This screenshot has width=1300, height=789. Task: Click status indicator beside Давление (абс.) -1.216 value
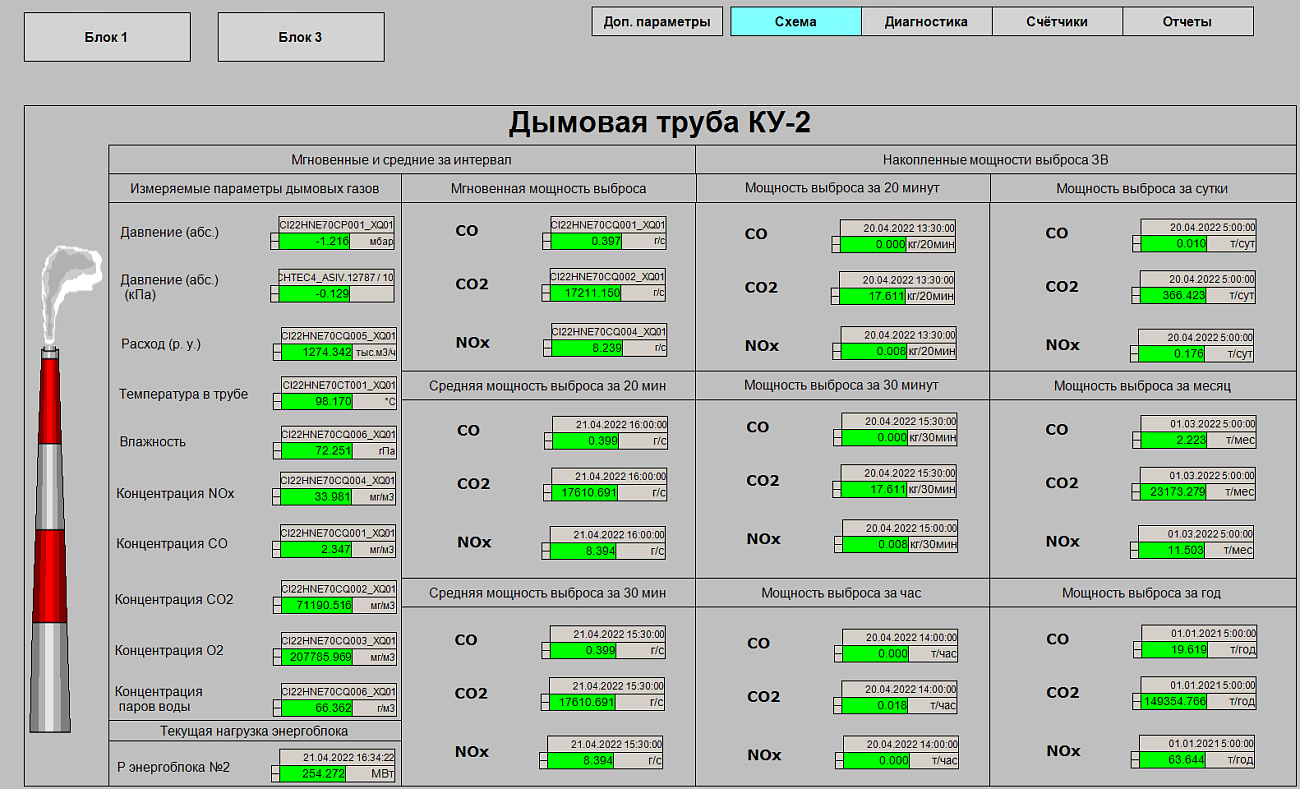[x=275, y=241]
